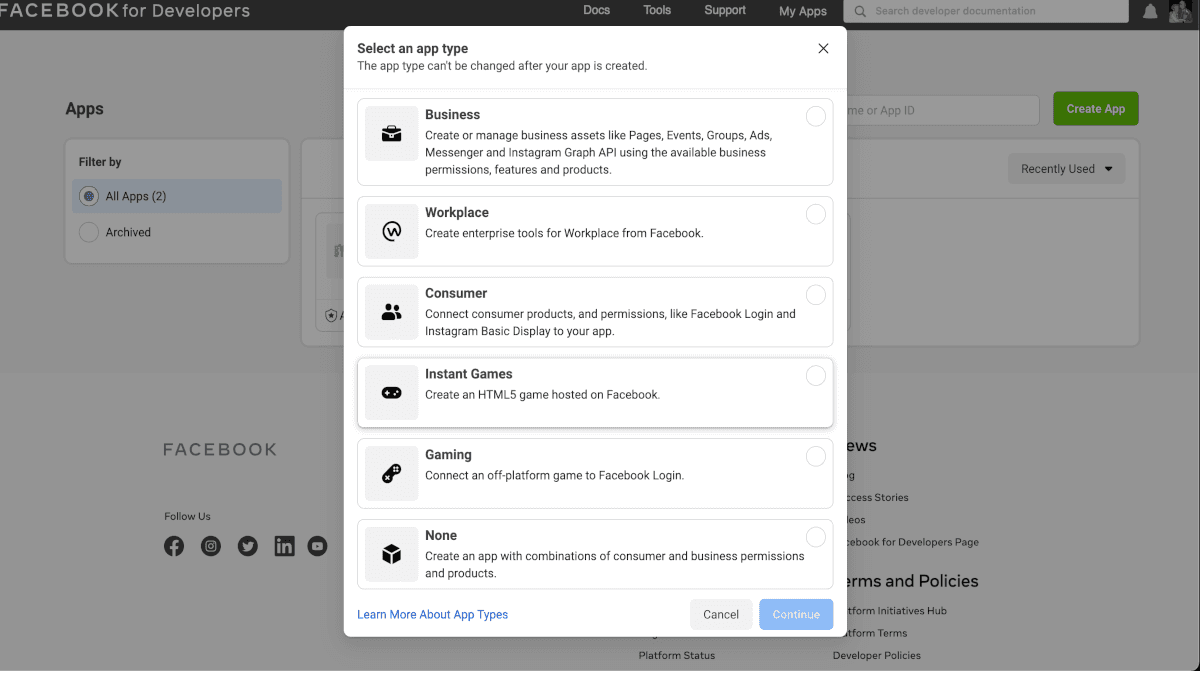Open the Tools menu
This screenshot has height=675, width=1200.
pyautogui.click(x=657, y=10)
